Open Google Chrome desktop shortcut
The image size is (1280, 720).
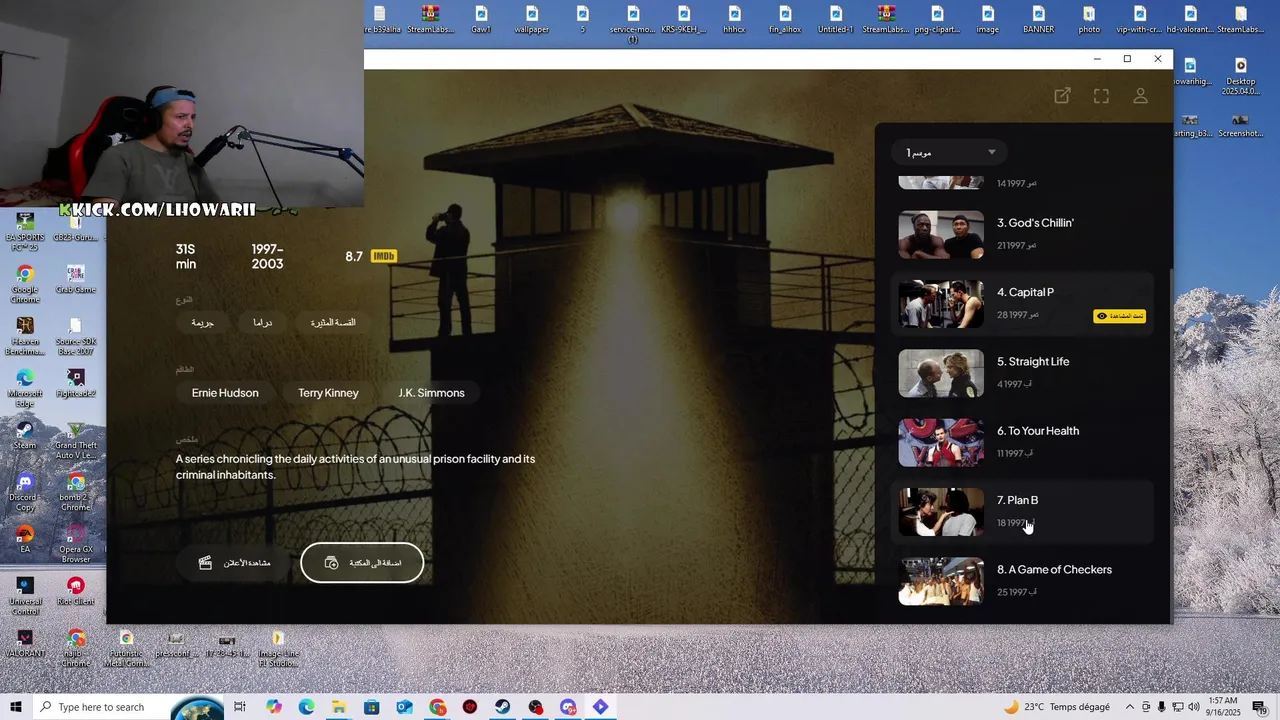coord(25,284)
